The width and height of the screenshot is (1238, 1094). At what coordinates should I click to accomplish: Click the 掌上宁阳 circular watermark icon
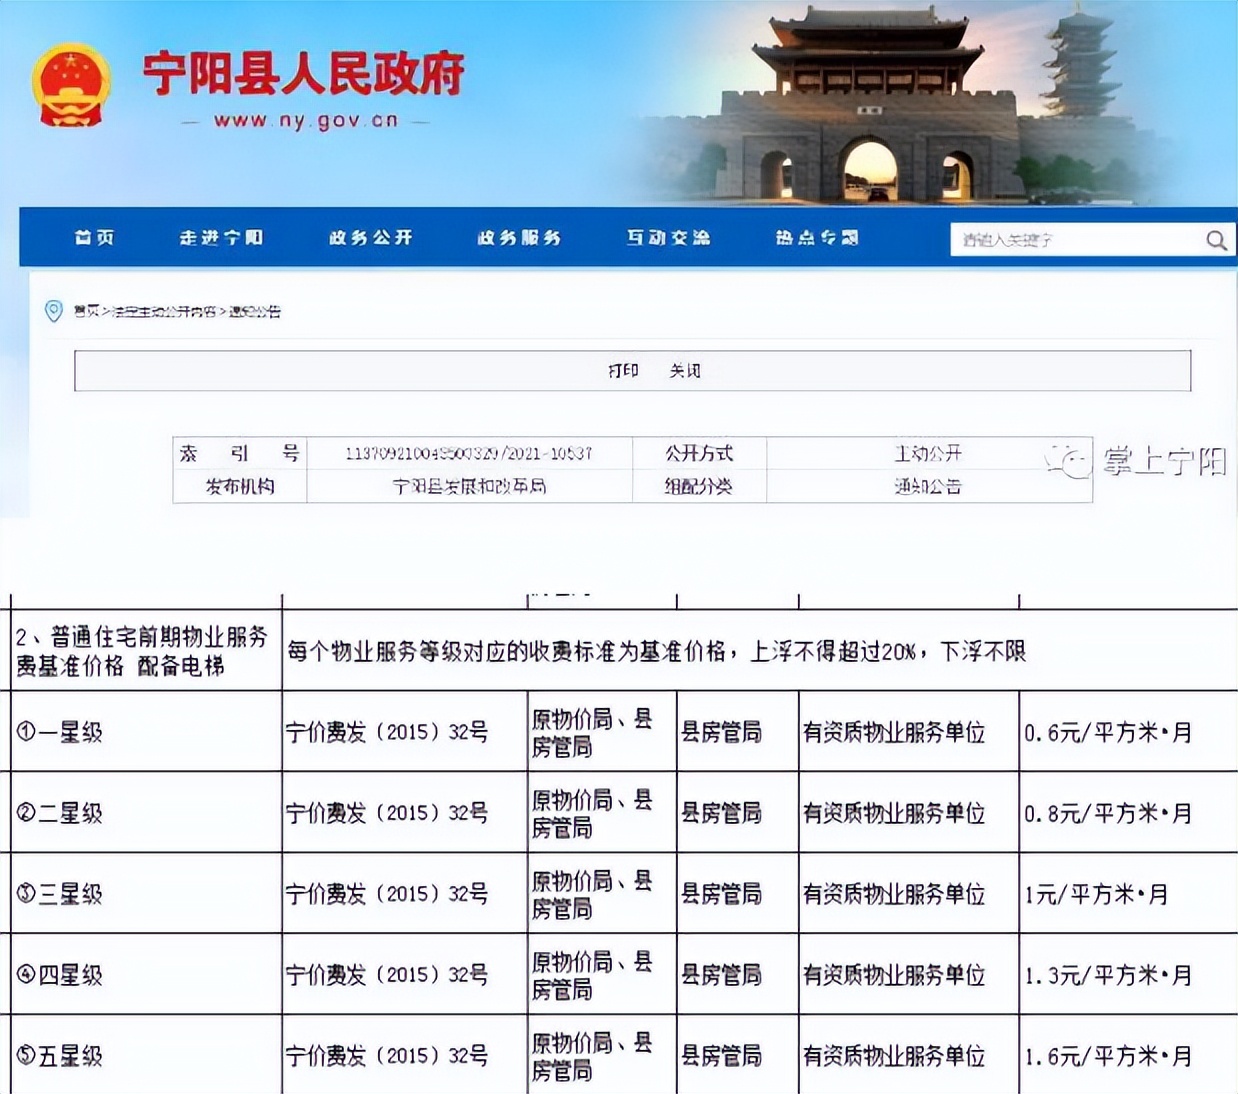[x=1067, y=463]
